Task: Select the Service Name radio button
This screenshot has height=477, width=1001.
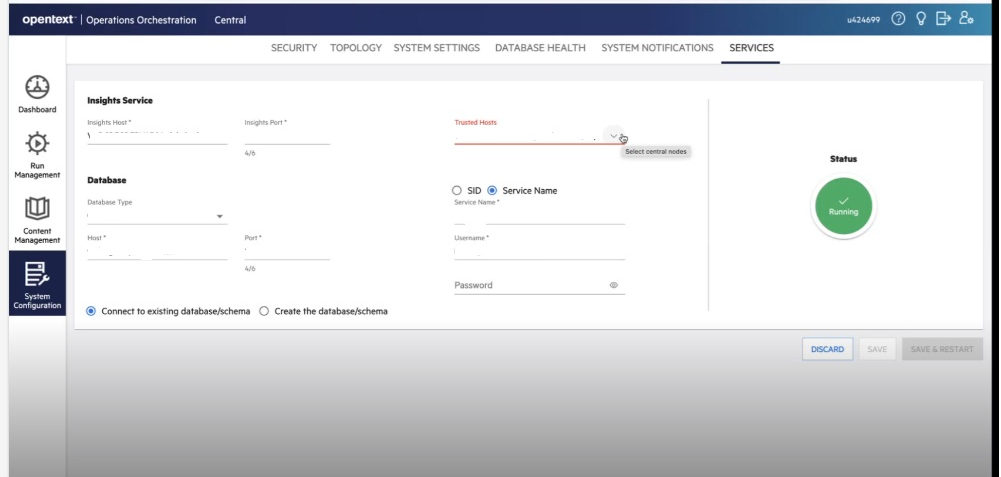Action: point(492,190)
